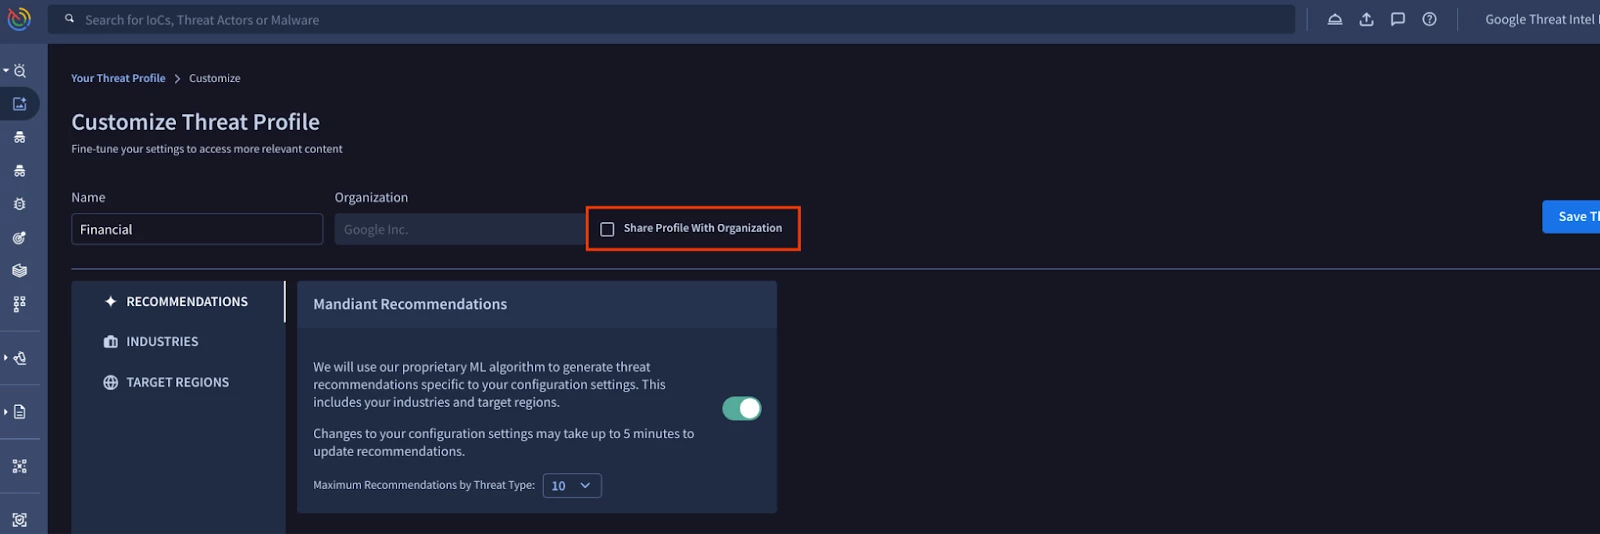Click the Mandiant Recommendations panel header
Viewport: 1600px width, 534px height.
pyautogui.click(x=537, y=304)
